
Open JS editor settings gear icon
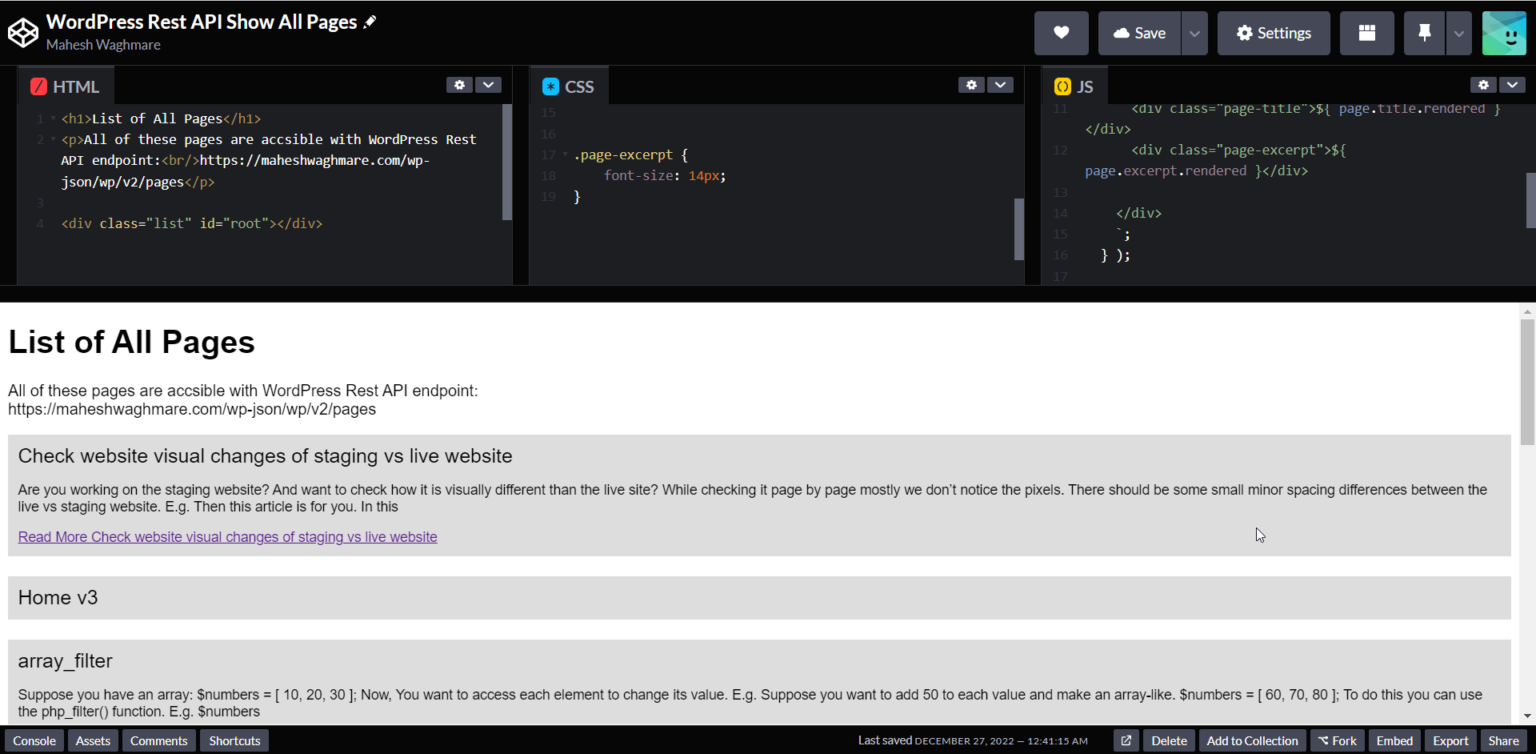click(x=1483, y=85)
